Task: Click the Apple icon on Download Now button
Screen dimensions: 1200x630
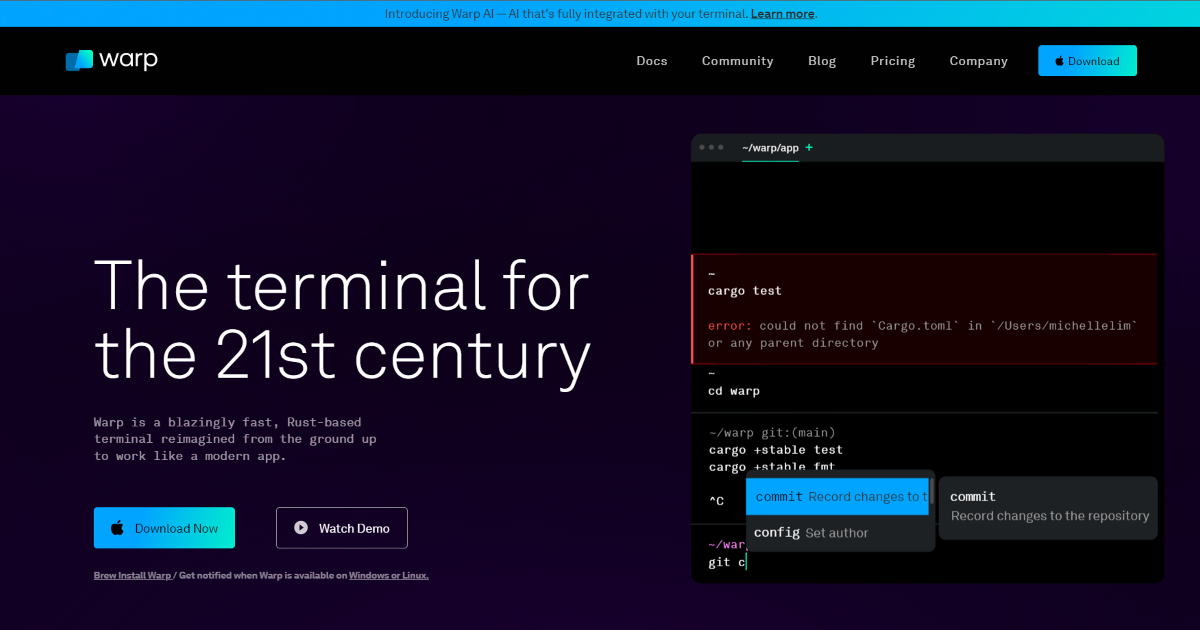Action: [x=117, y=528]
